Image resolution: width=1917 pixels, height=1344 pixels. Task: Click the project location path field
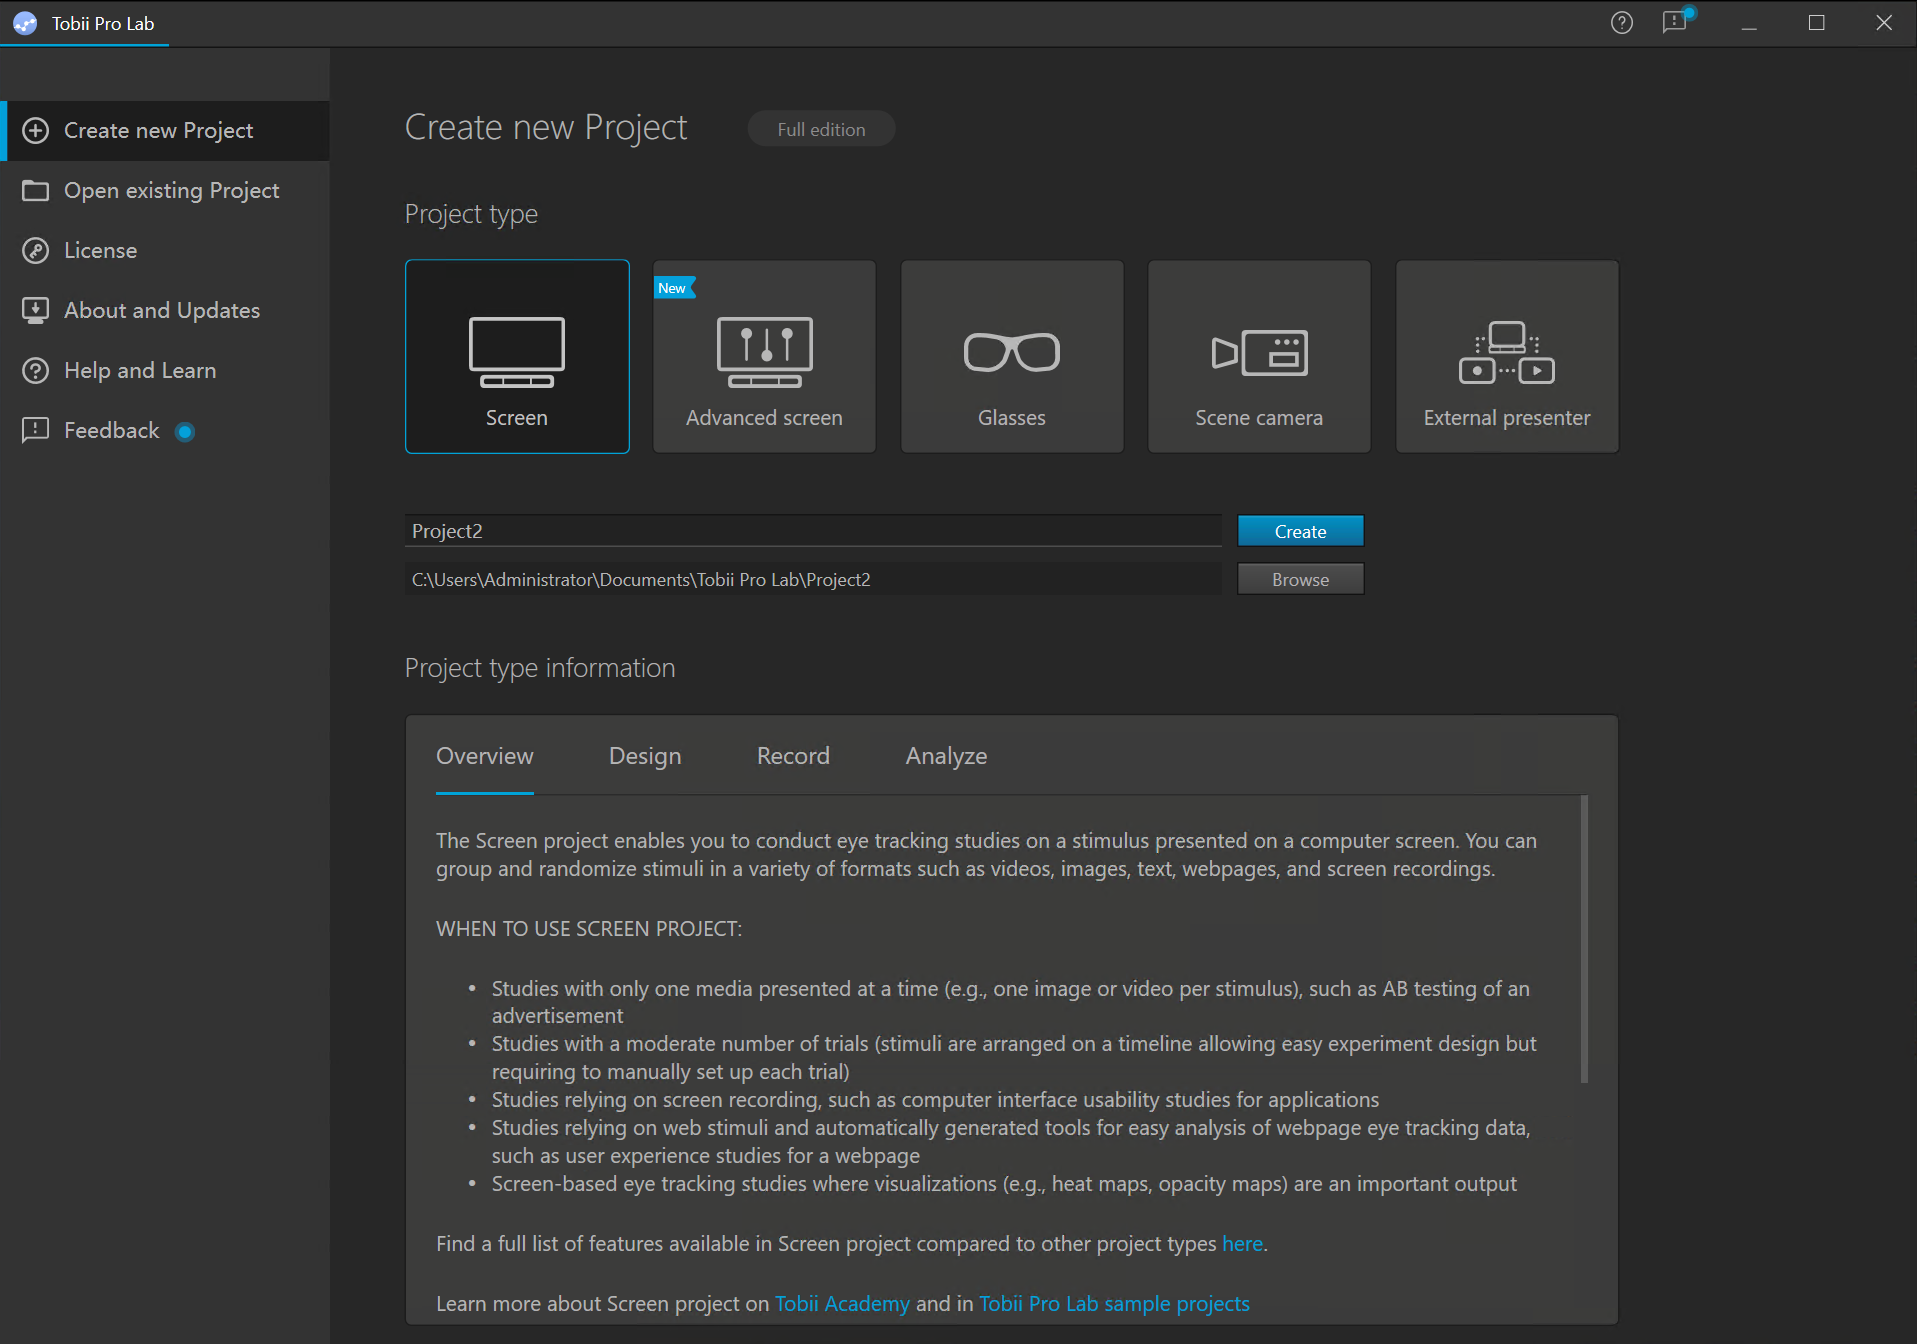click(x=813, y=579)
